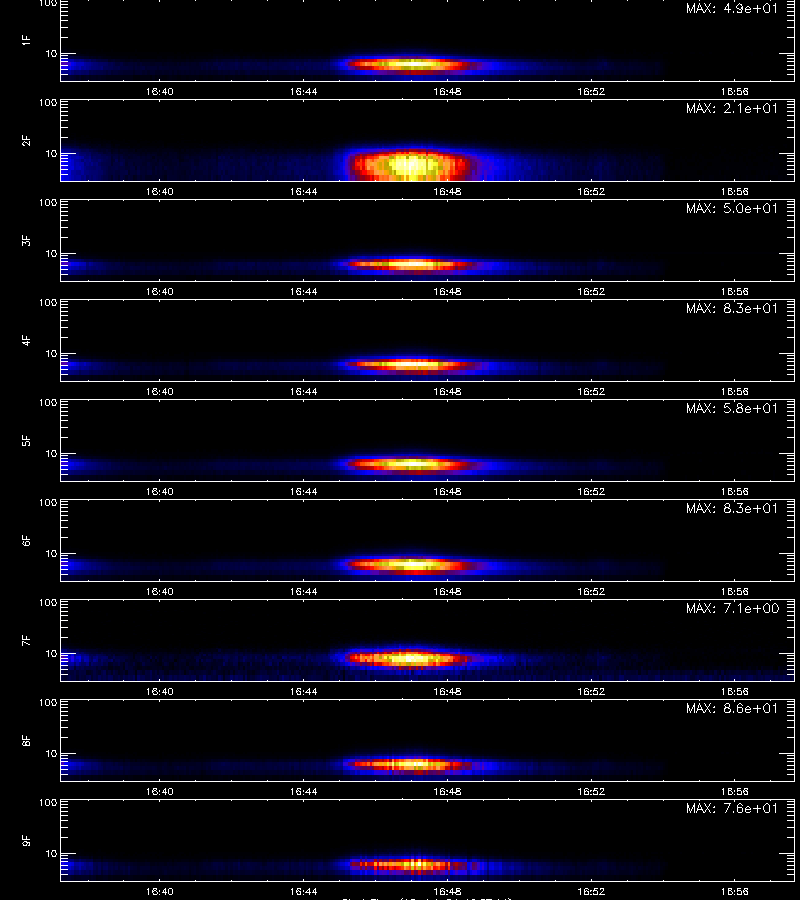Click the 100 y-axis label of panel 9F

point(48,802)
